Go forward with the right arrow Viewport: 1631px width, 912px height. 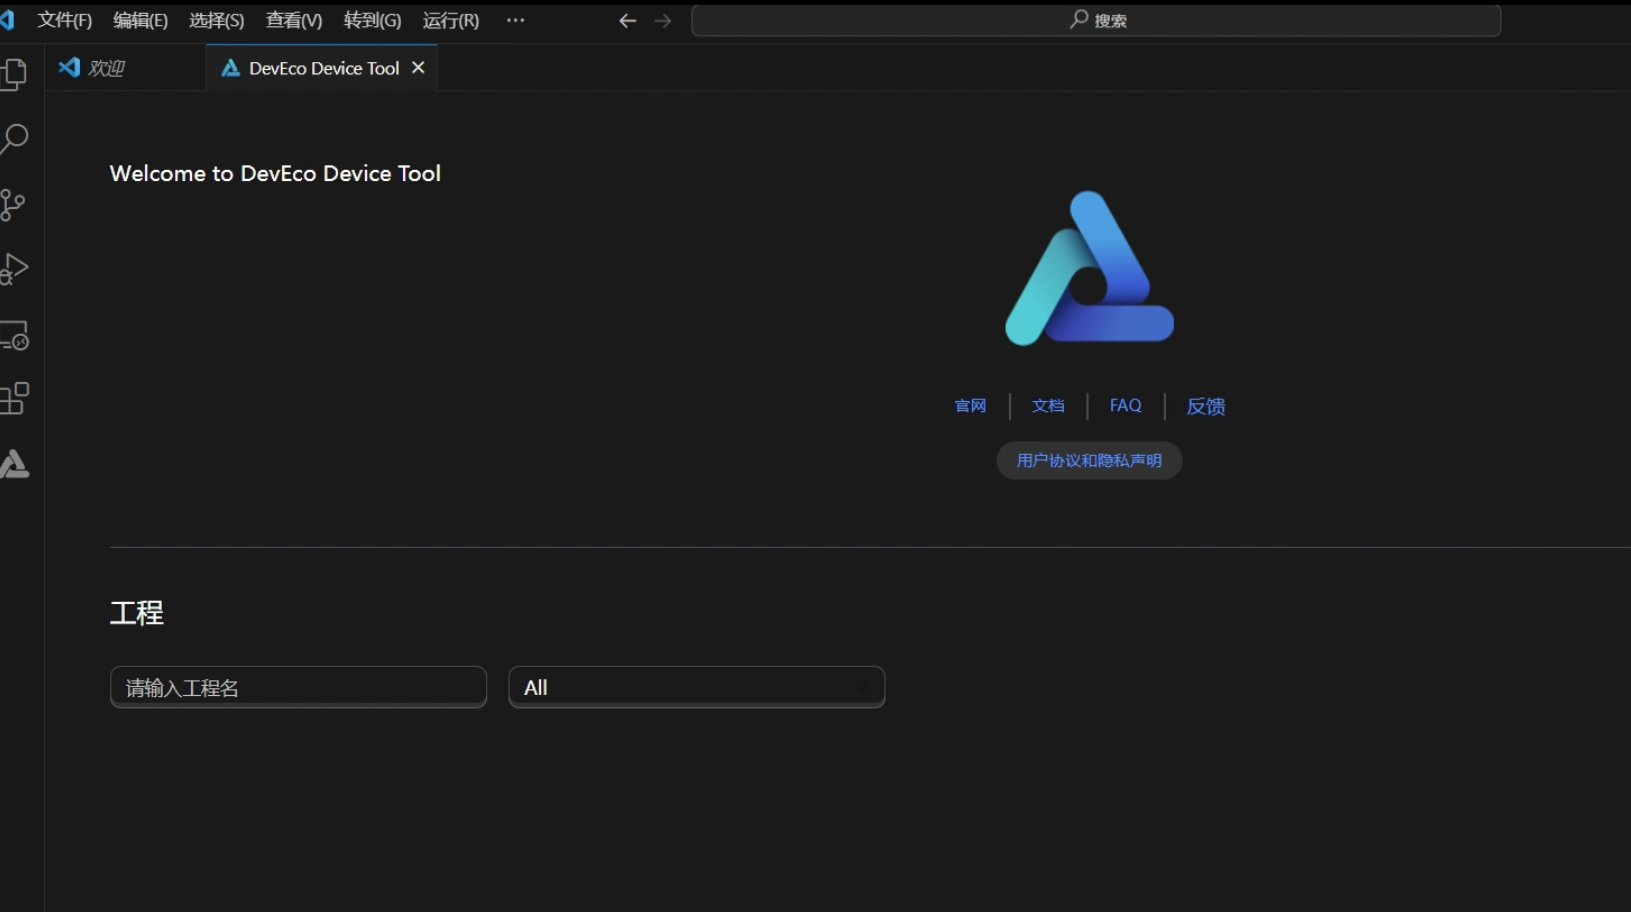point(663,21)
